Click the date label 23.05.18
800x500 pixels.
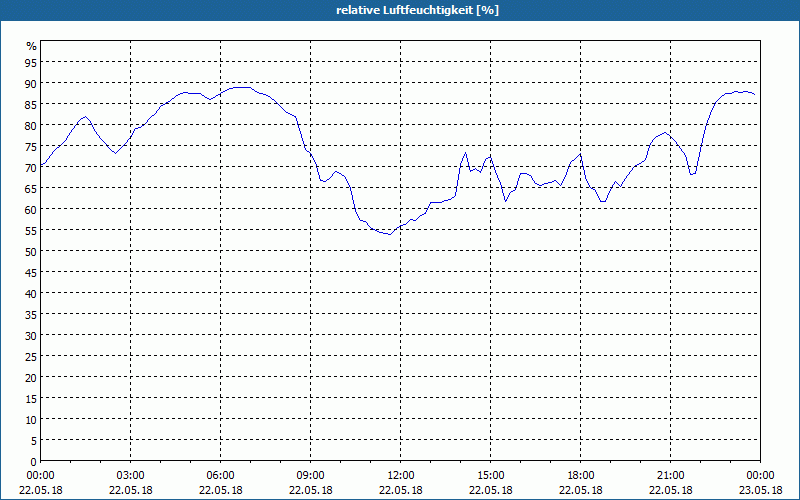click(x=760, y=490)
